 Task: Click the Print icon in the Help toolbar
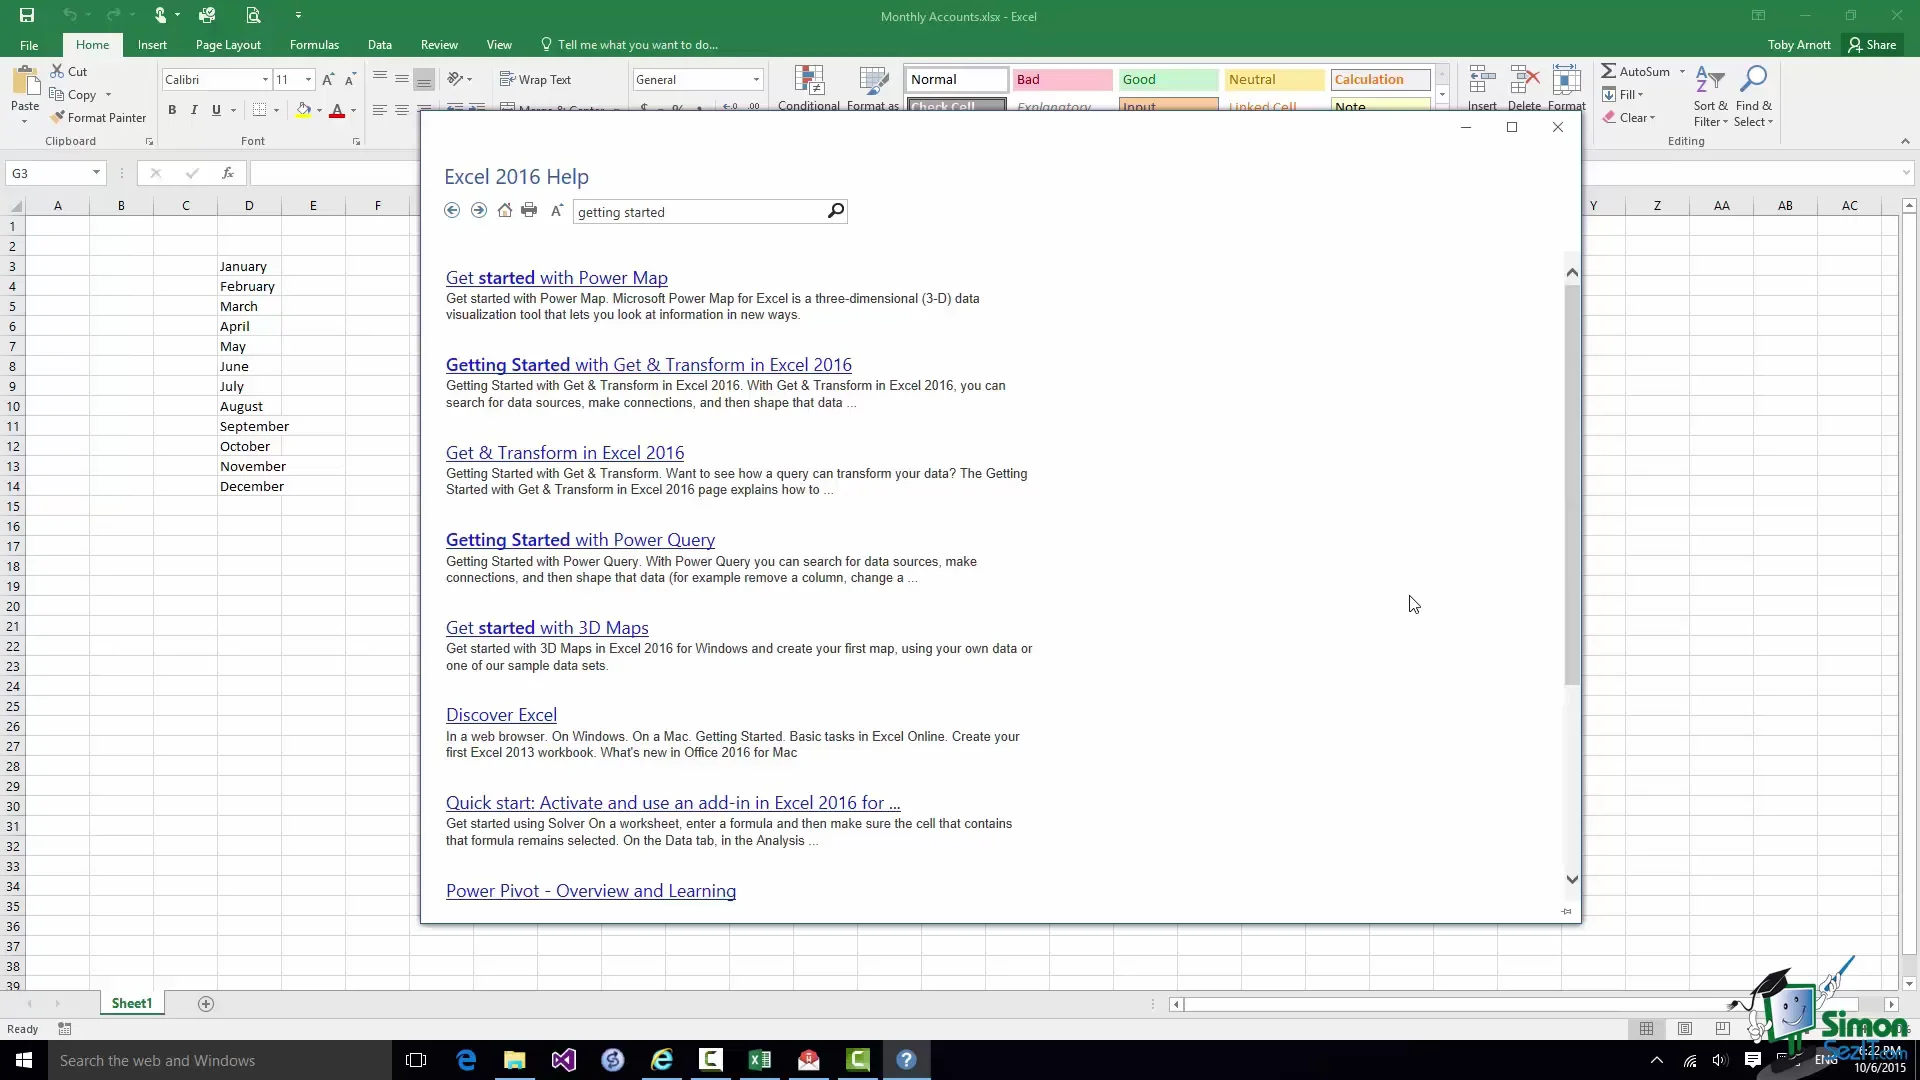pos(529,211)
